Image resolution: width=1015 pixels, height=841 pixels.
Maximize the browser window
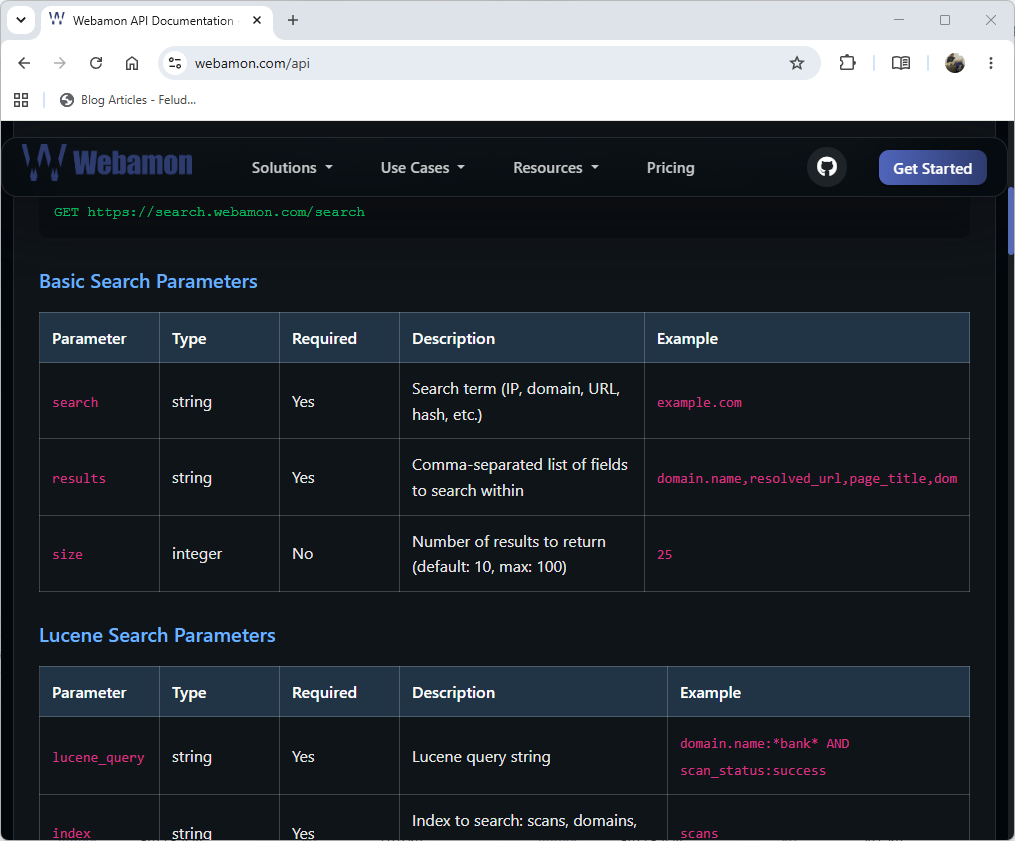(x=944, y=20)
